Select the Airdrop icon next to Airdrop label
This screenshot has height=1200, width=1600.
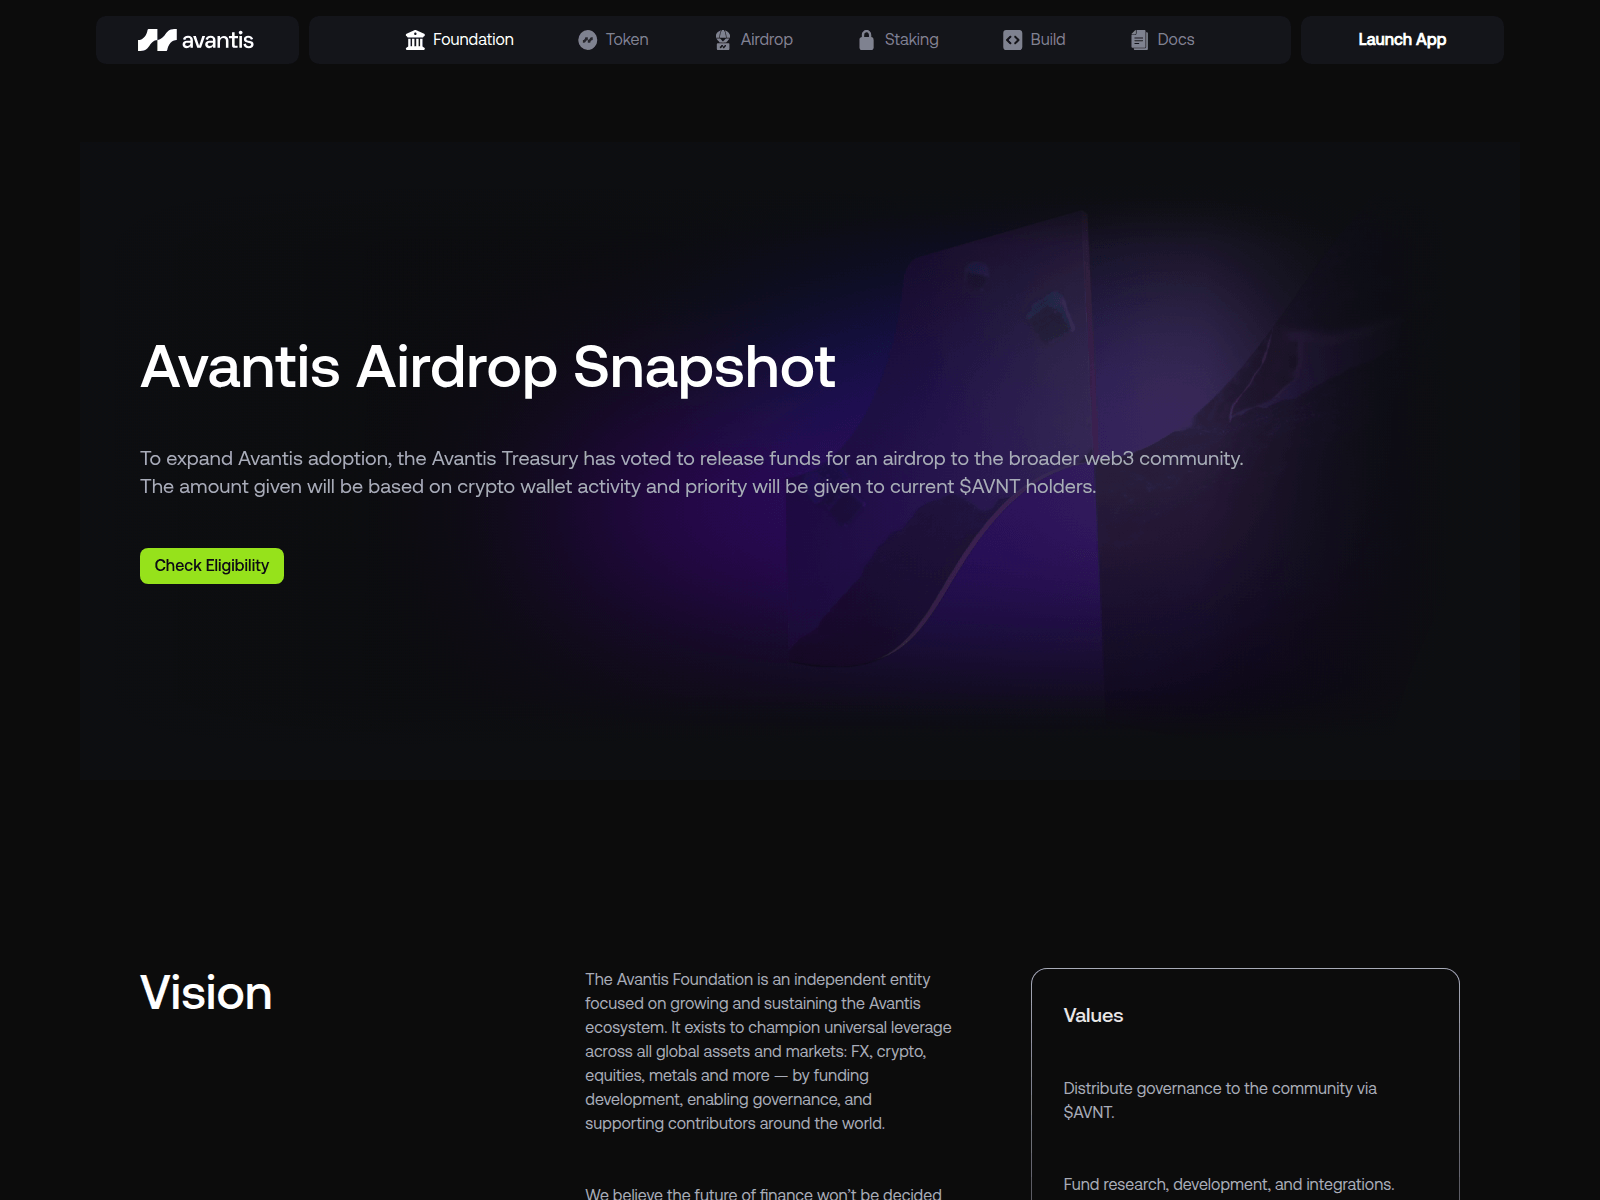pyautogui.click(x=722, y=40)
